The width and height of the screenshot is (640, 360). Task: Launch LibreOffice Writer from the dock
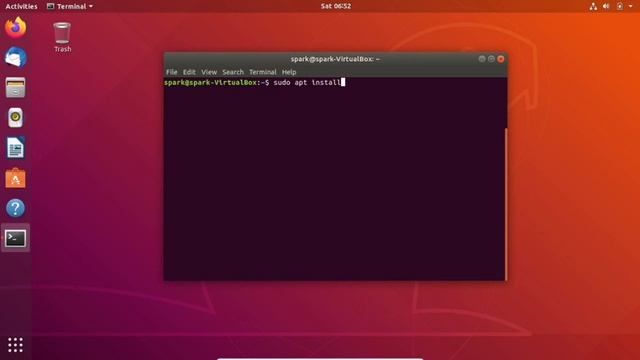[x=16, y=148]
